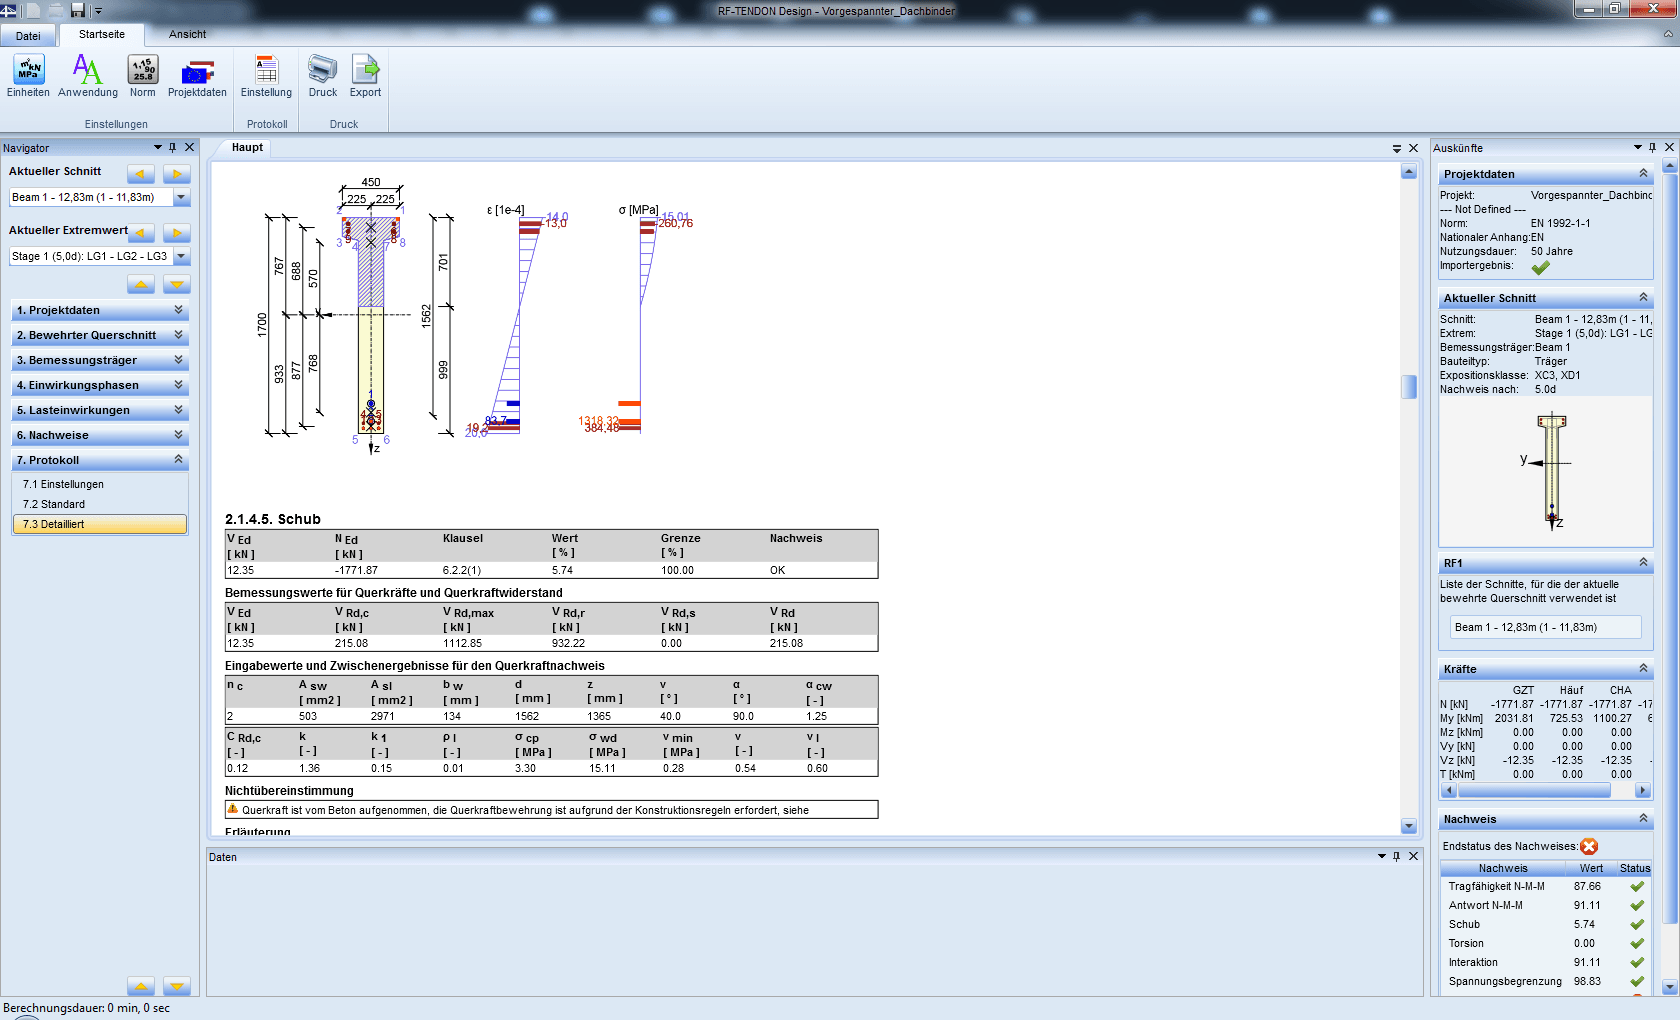The width and height of the screenshot is (1680, 1020).
Task: Select 7.2 Standard protocol
Action: pos(54,504)
